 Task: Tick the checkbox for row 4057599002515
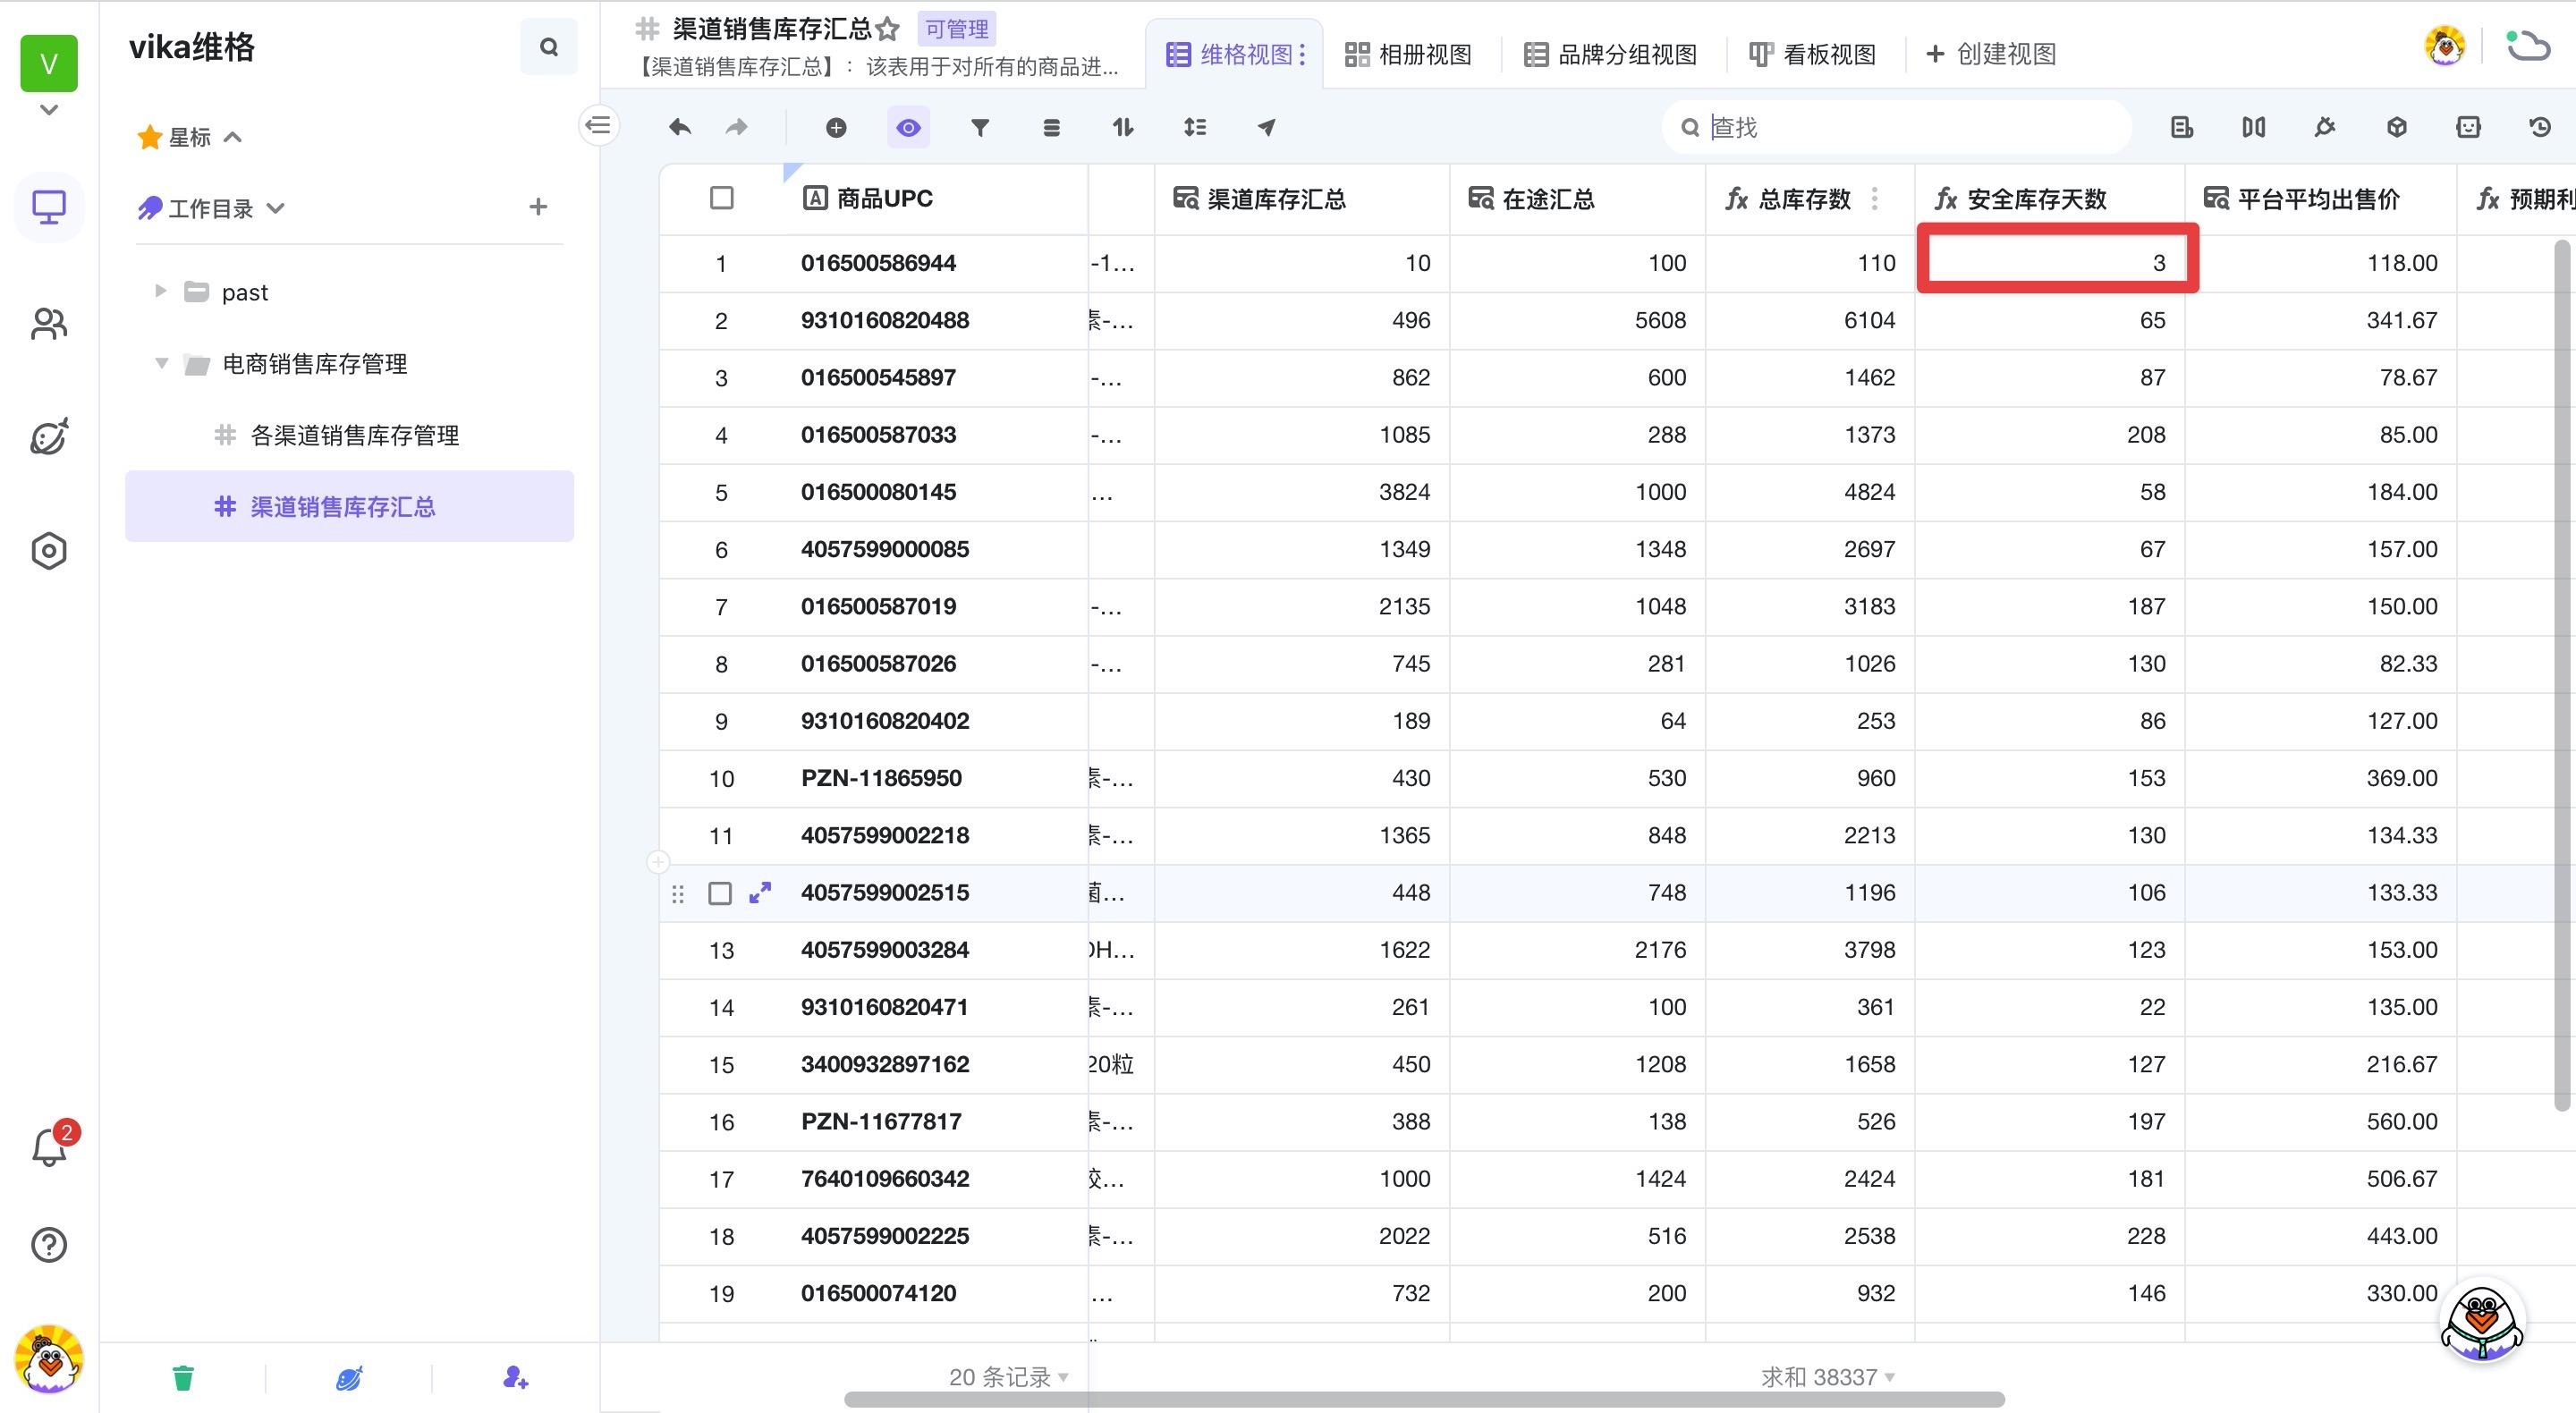(720, 893)
